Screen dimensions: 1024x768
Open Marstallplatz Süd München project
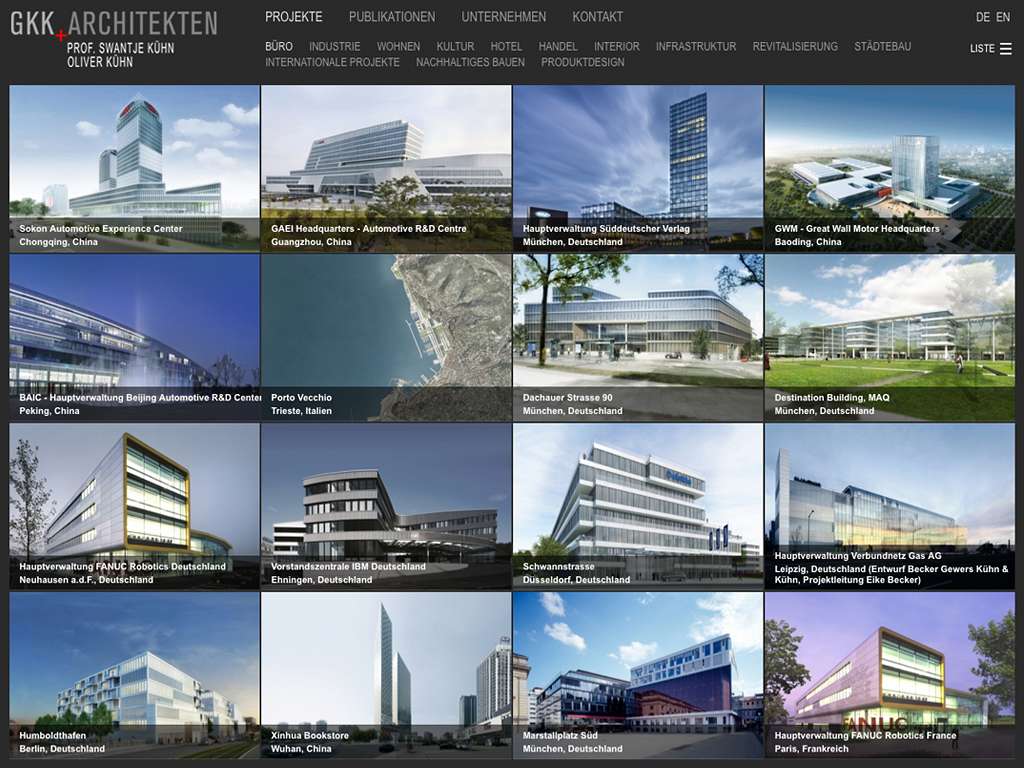pyautogui.click(x=638, y=675)
